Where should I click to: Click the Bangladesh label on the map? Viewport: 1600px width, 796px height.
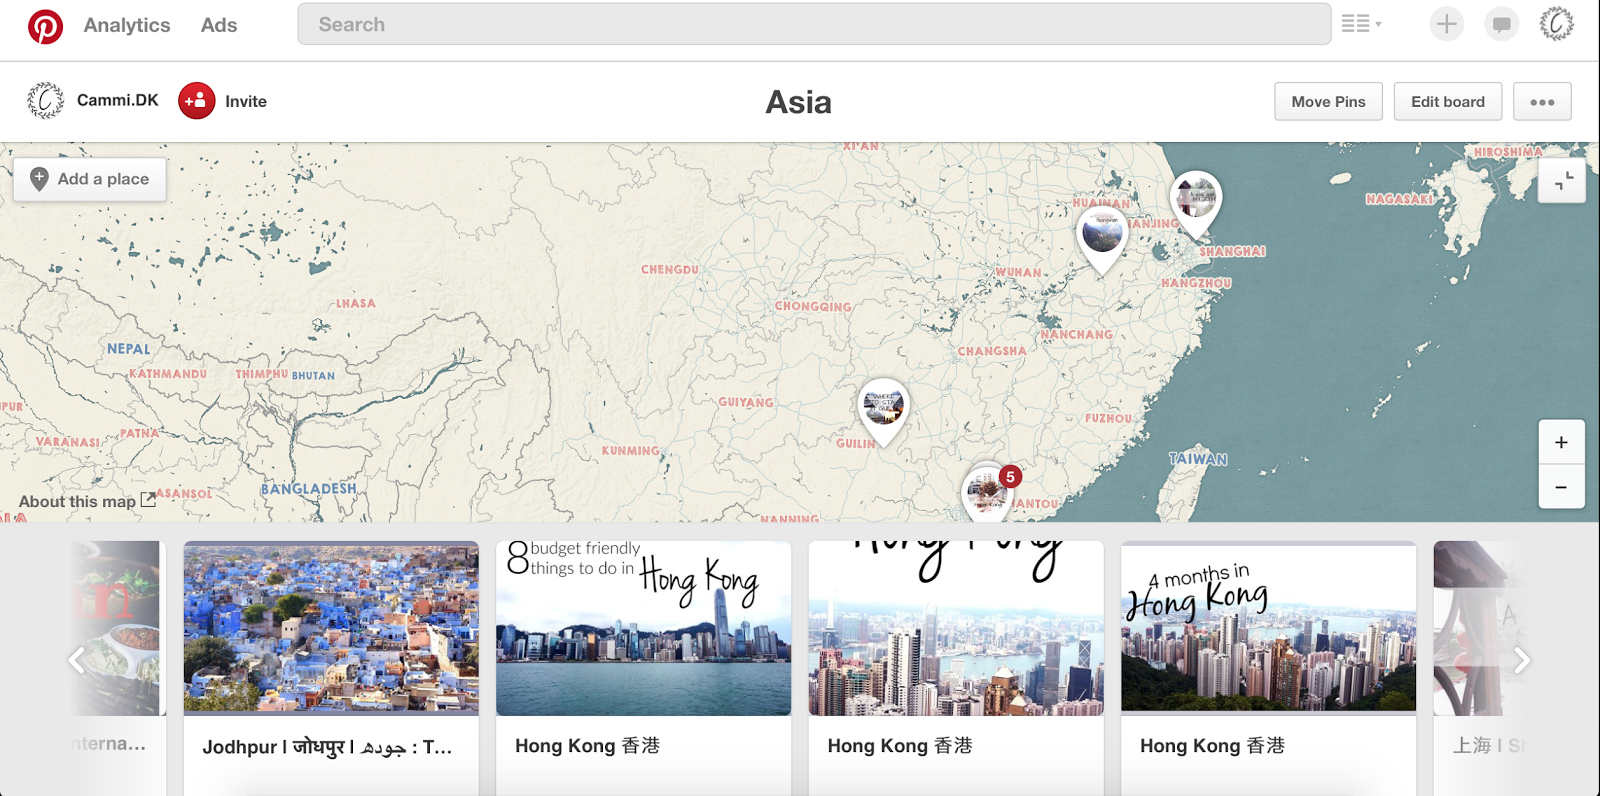pyautogui.click(x=309, y=489)
